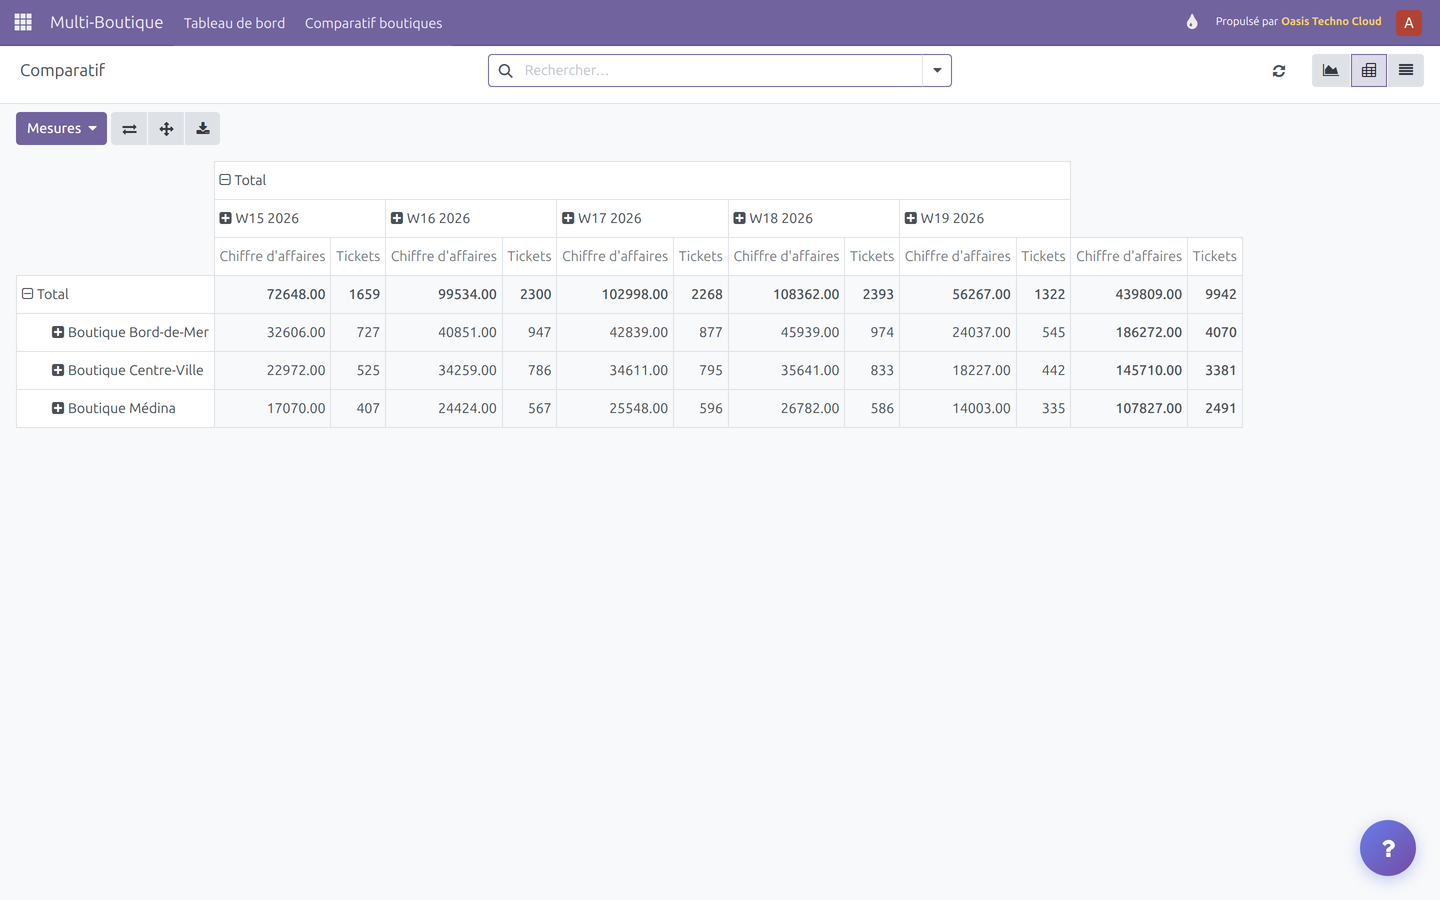Viewport: 1440px width, 900px height.
Task: Click cell 145710.00
Action: 1129,370
